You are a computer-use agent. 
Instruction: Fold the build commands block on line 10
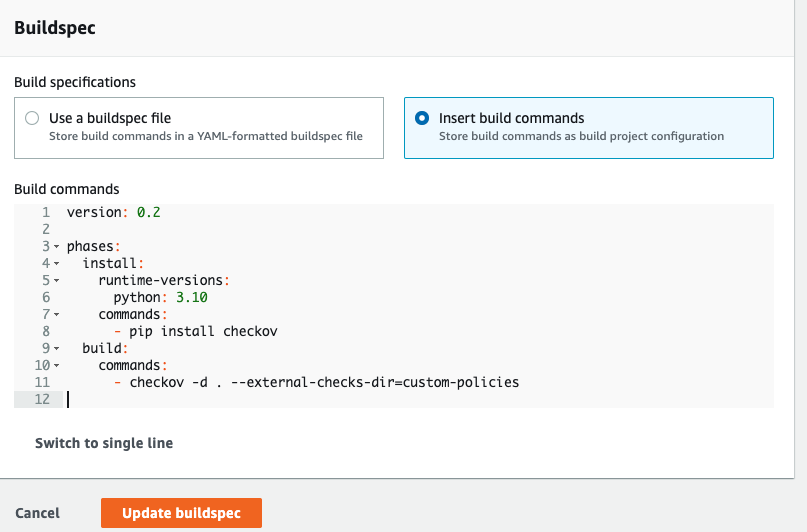coord(56,366)
